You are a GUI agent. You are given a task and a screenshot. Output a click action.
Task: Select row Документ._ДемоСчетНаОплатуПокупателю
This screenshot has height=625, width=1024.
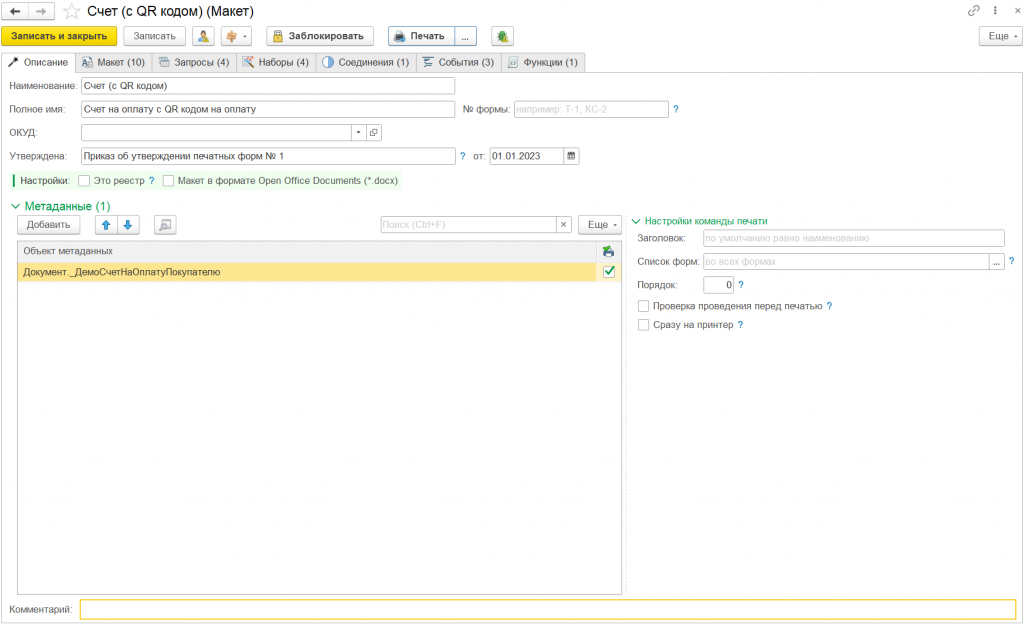(x=307, y=272)
